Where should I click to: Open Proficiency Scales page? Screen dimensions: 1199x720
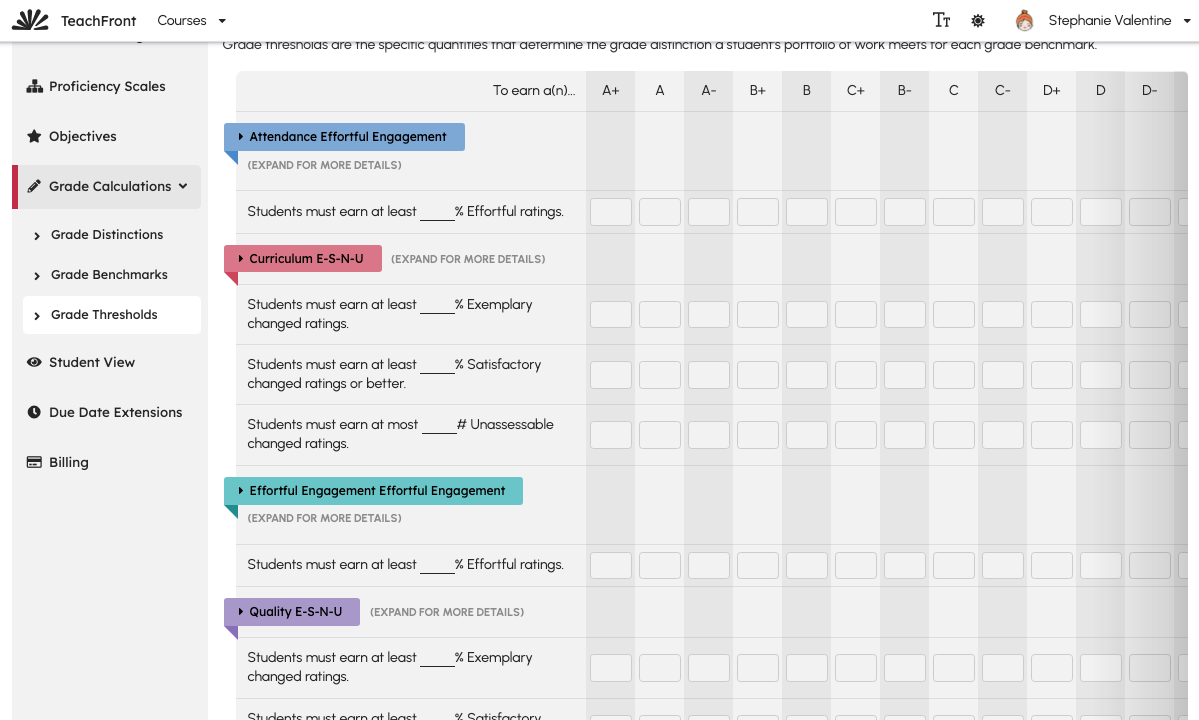click(107, 86)
